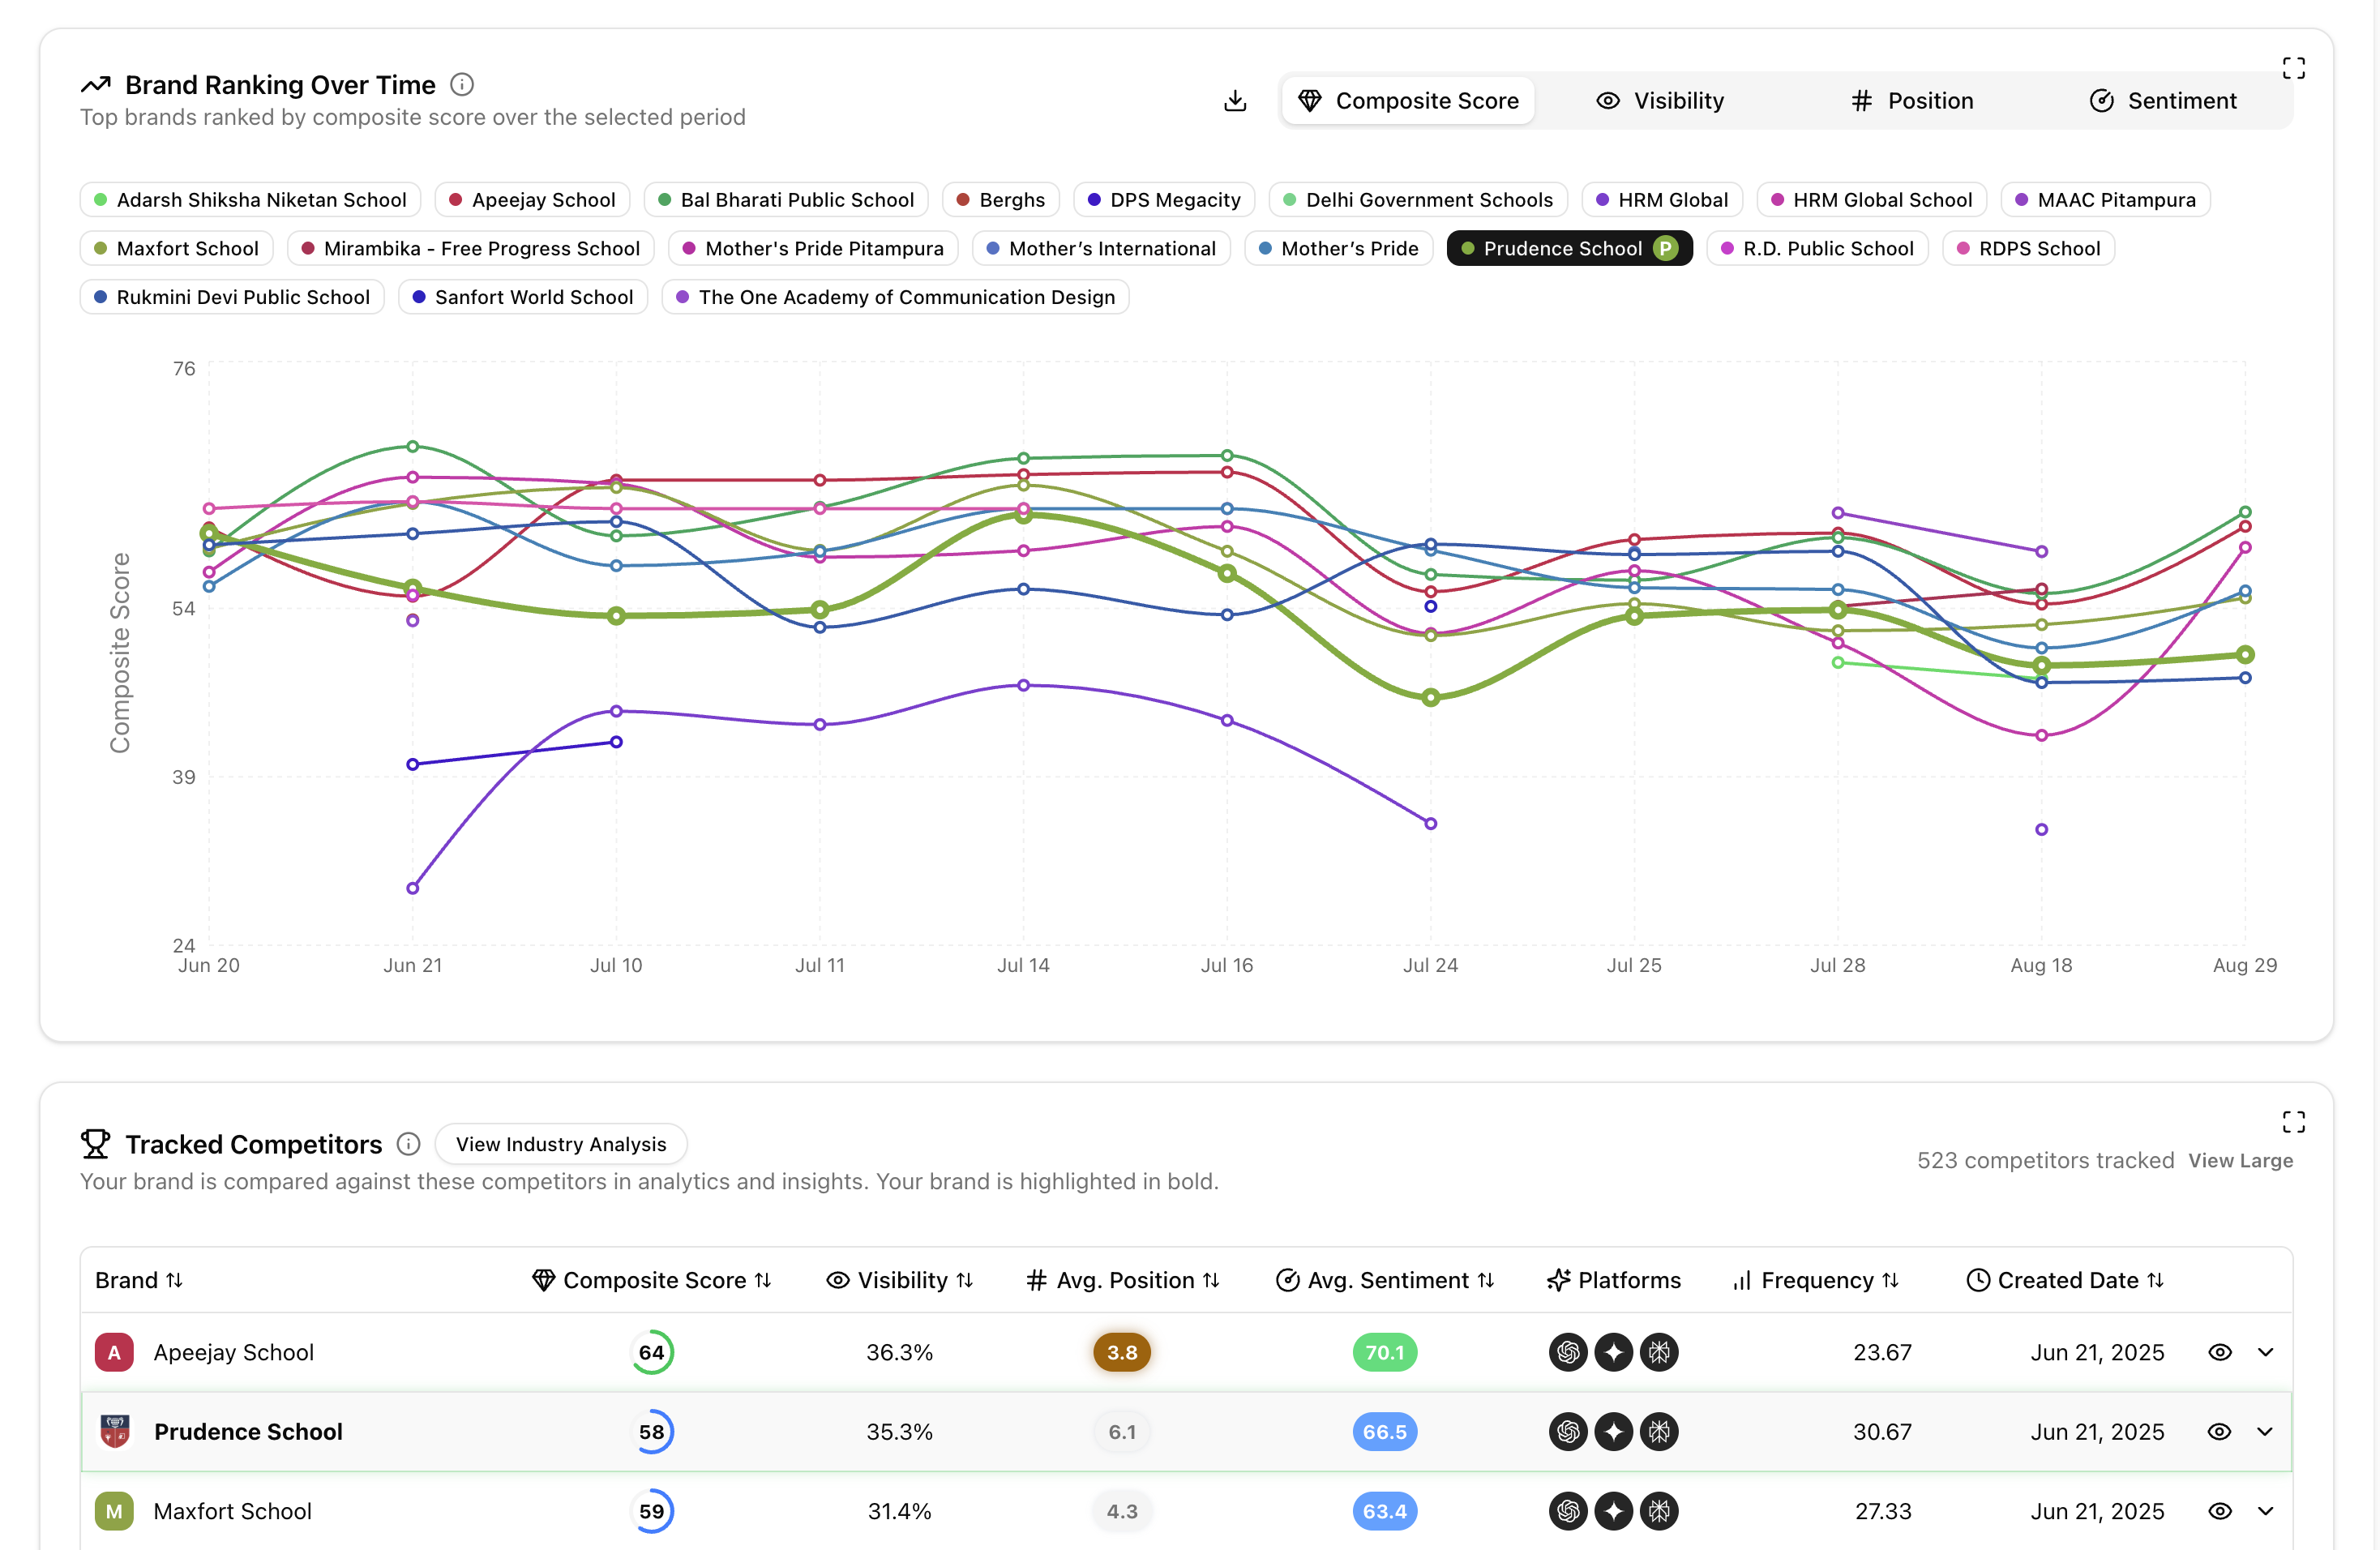
Task: Expand the Maxfort School row chevron
Action: pos(2265,1511)
